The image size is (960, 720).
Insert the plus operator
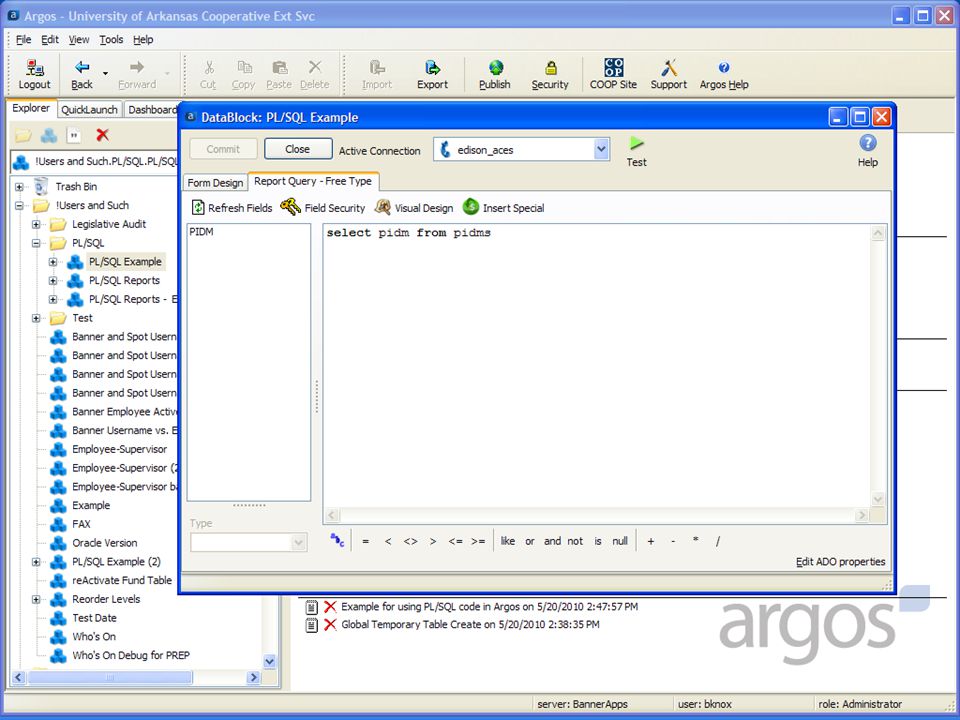(651, 541)
